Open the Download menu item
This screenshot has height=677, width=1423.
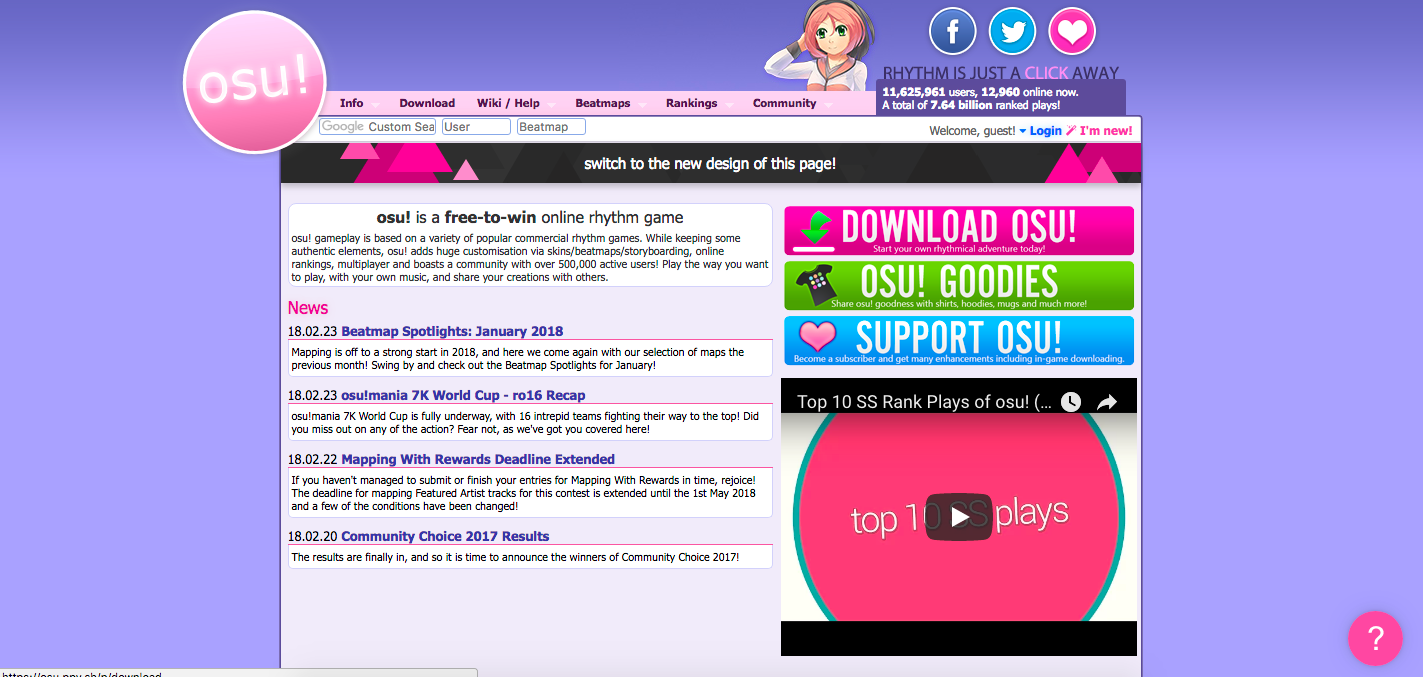tap(427, 103)
